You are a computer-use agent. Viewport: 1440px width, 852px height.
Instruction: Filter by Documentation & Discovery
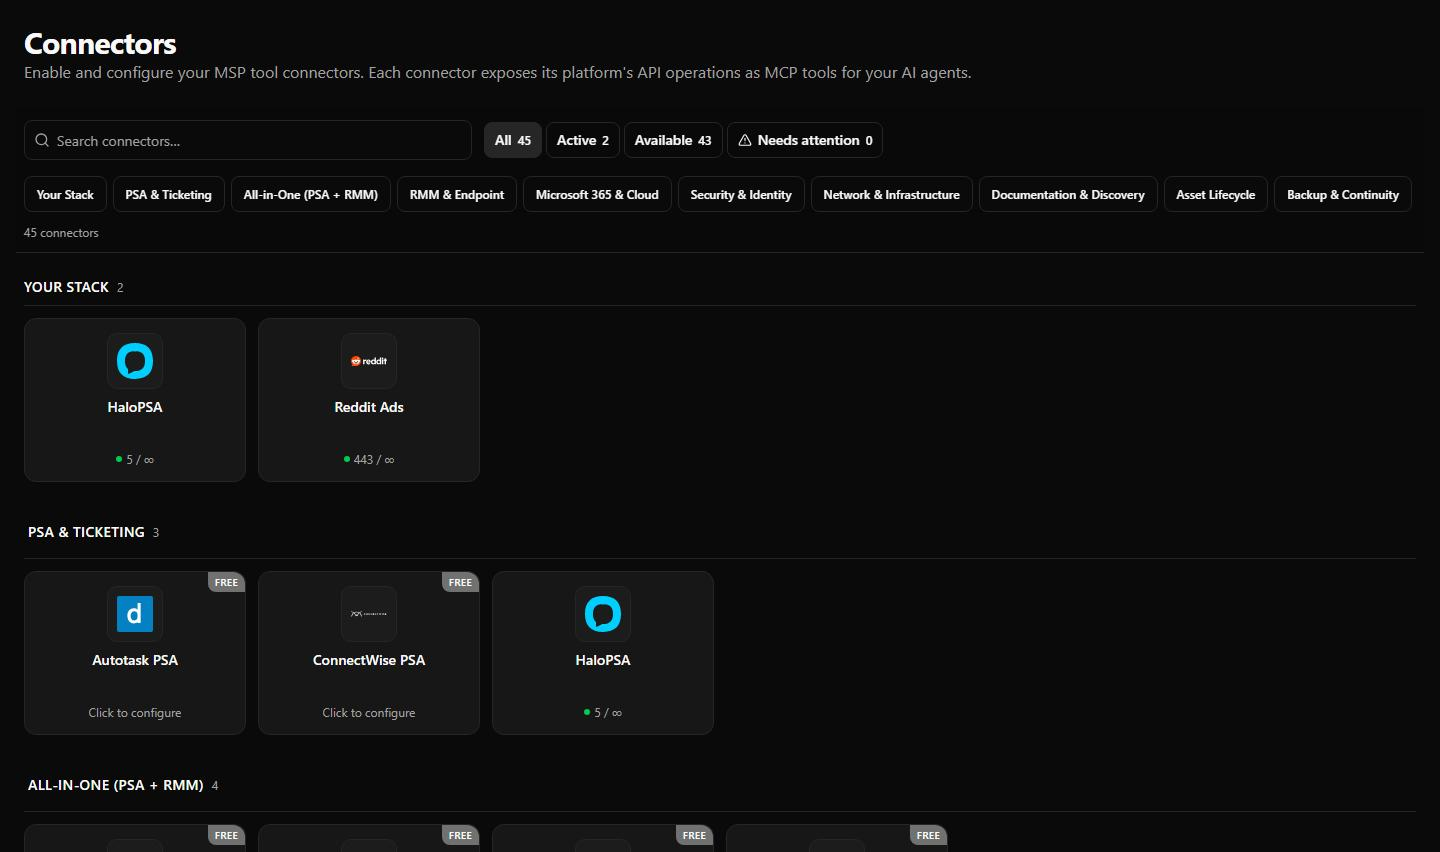(1068, 195)
